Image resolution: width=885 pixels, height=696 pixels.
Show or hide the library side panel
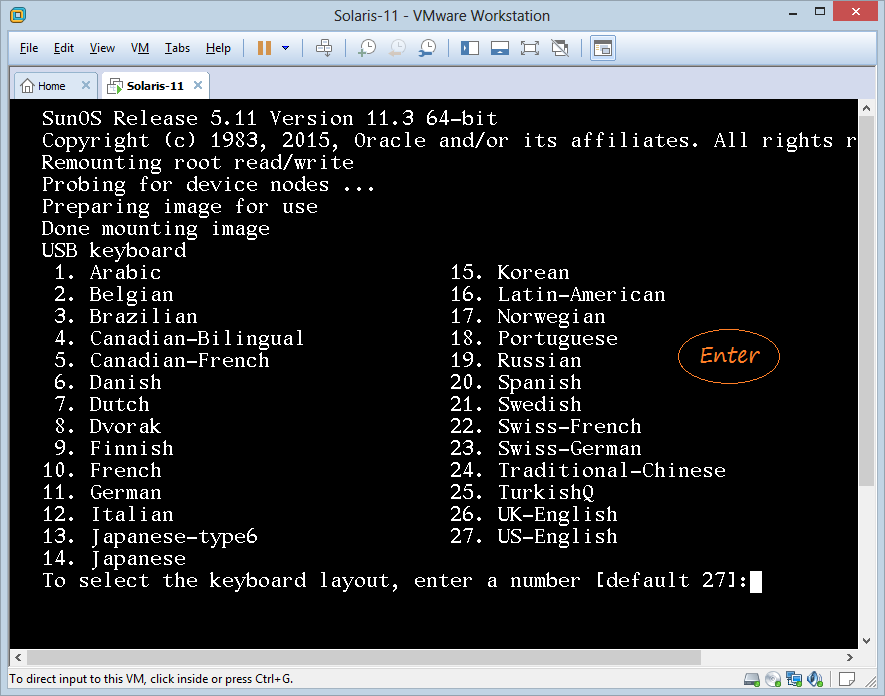(x=470, y=48)
